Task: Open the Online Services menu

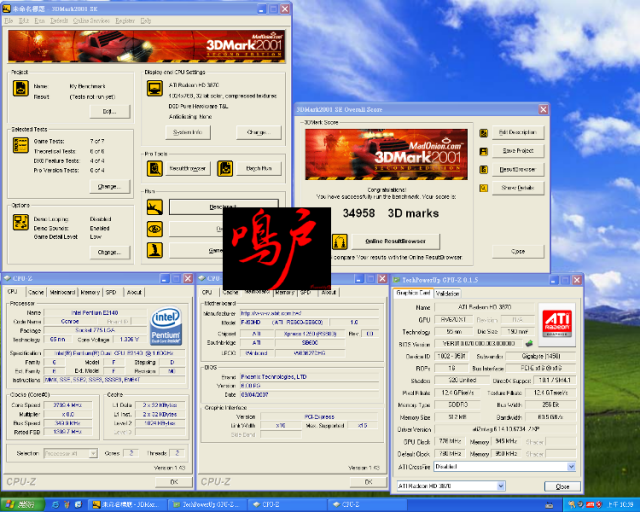Action: [x=91, y=20]
